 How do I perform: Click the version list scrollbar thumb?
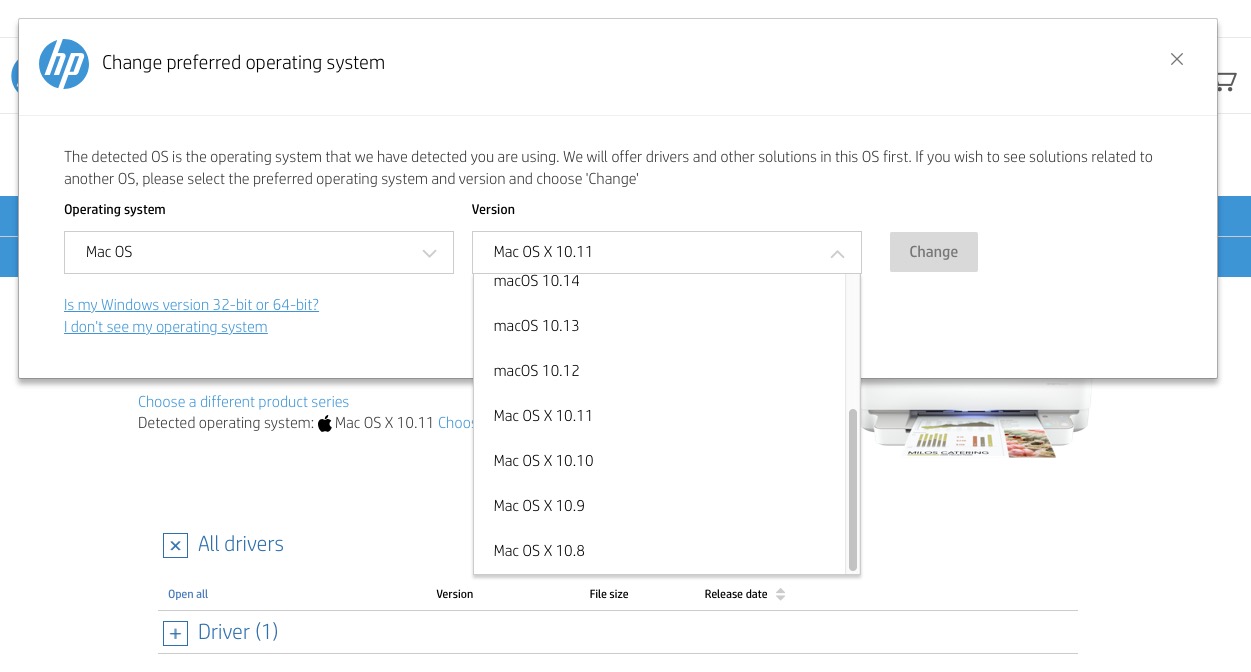coord(853,490)
